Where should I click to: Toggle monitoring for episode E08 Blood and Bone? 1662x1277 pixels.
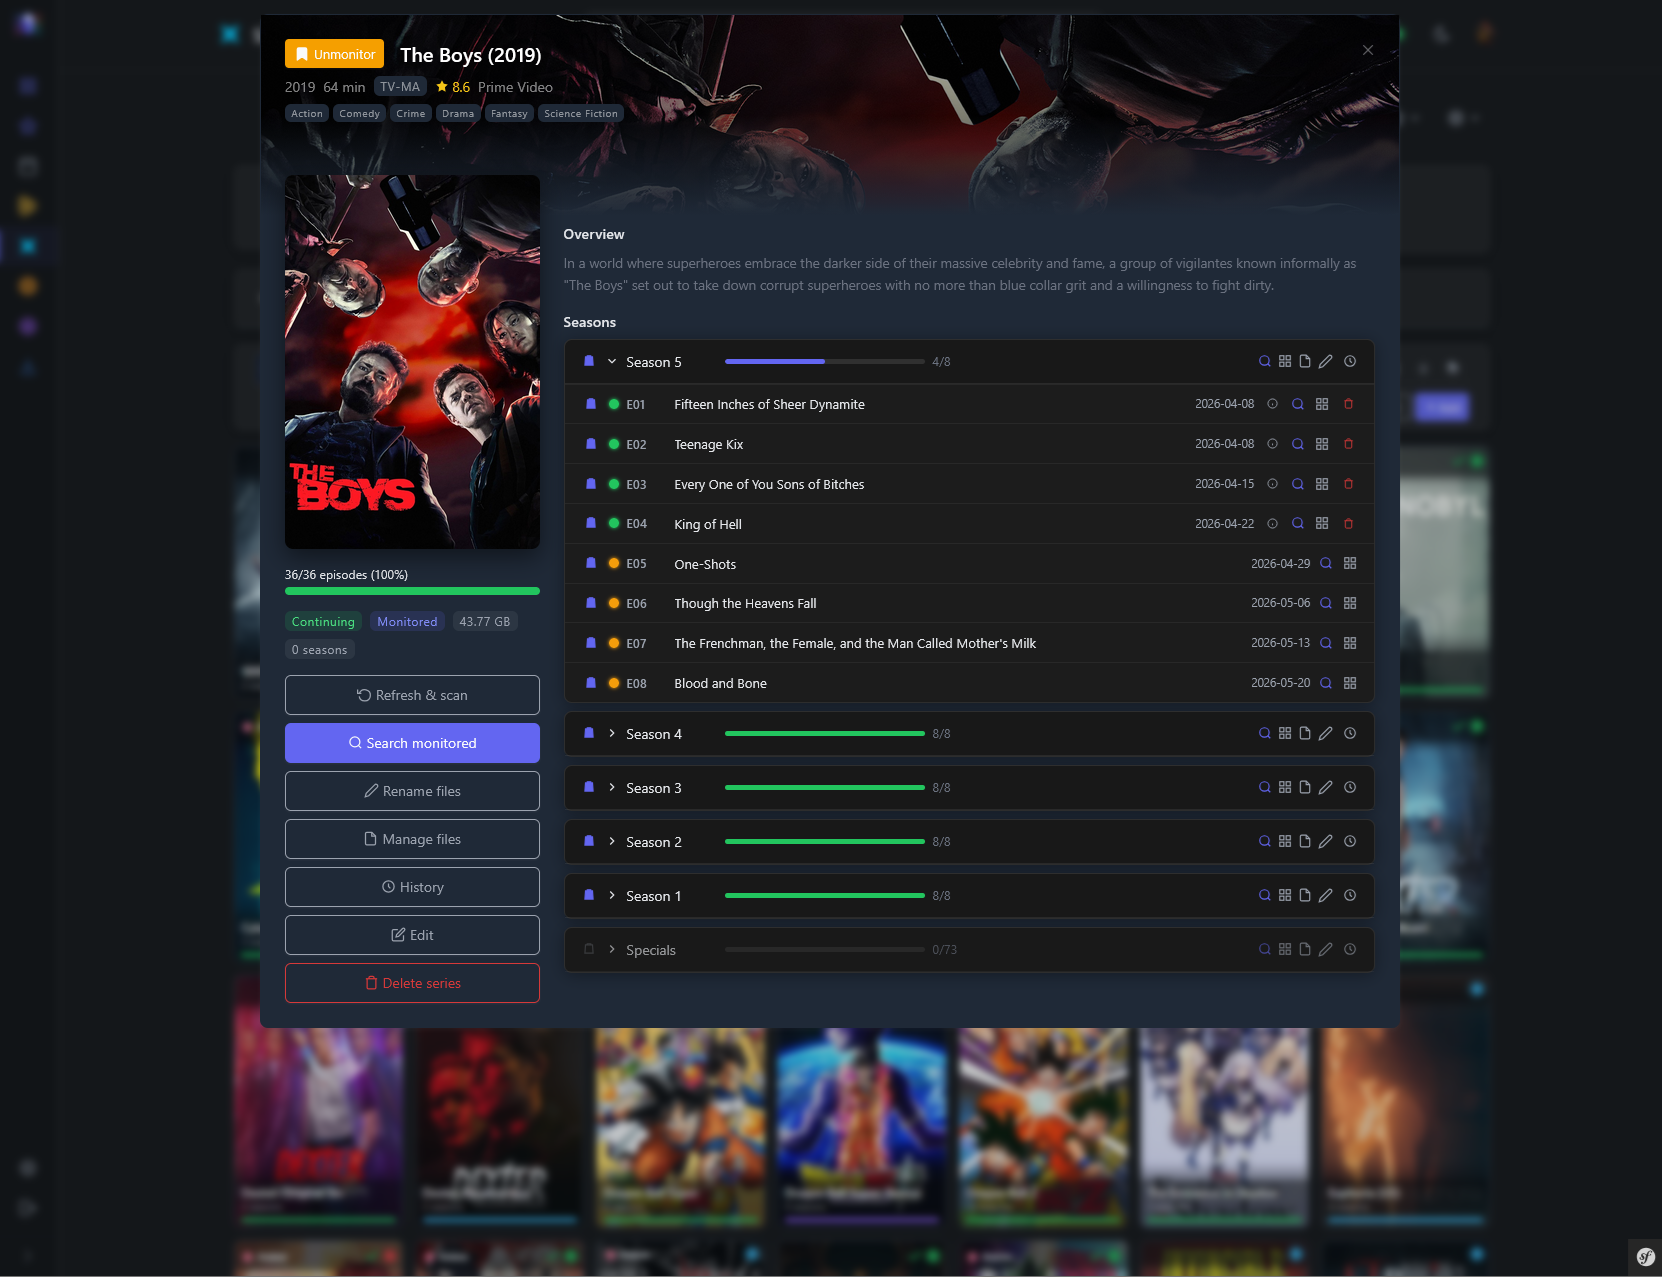[591, 683]
